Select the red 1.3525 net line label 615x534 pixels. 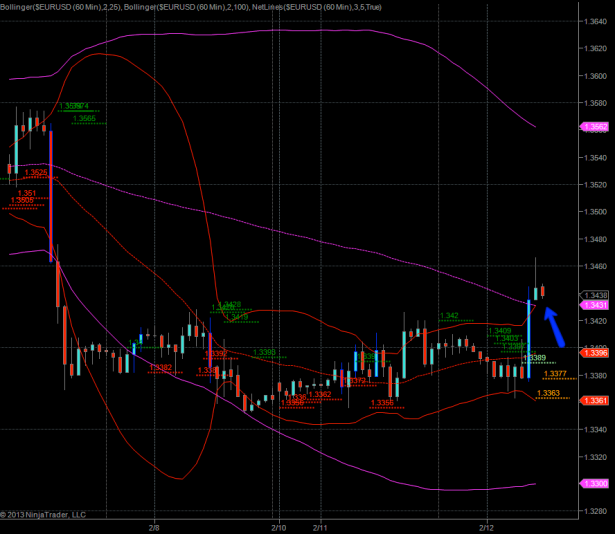click(36, 172)
